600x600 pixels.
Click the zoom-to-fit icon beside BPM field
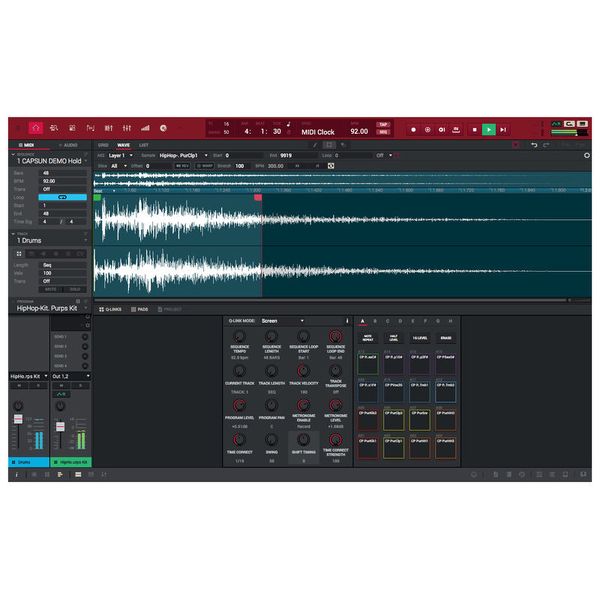click(331, 166)
